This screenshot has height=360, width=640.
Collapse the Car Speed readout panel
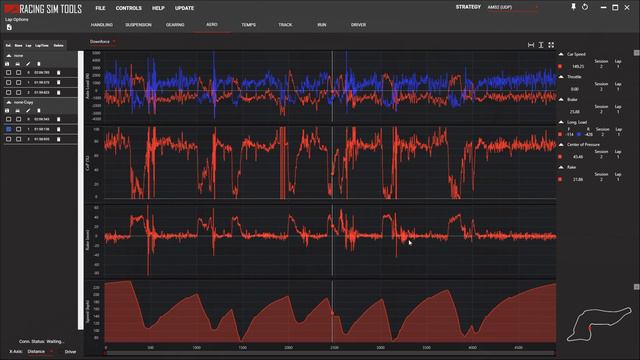click(561, 54)
